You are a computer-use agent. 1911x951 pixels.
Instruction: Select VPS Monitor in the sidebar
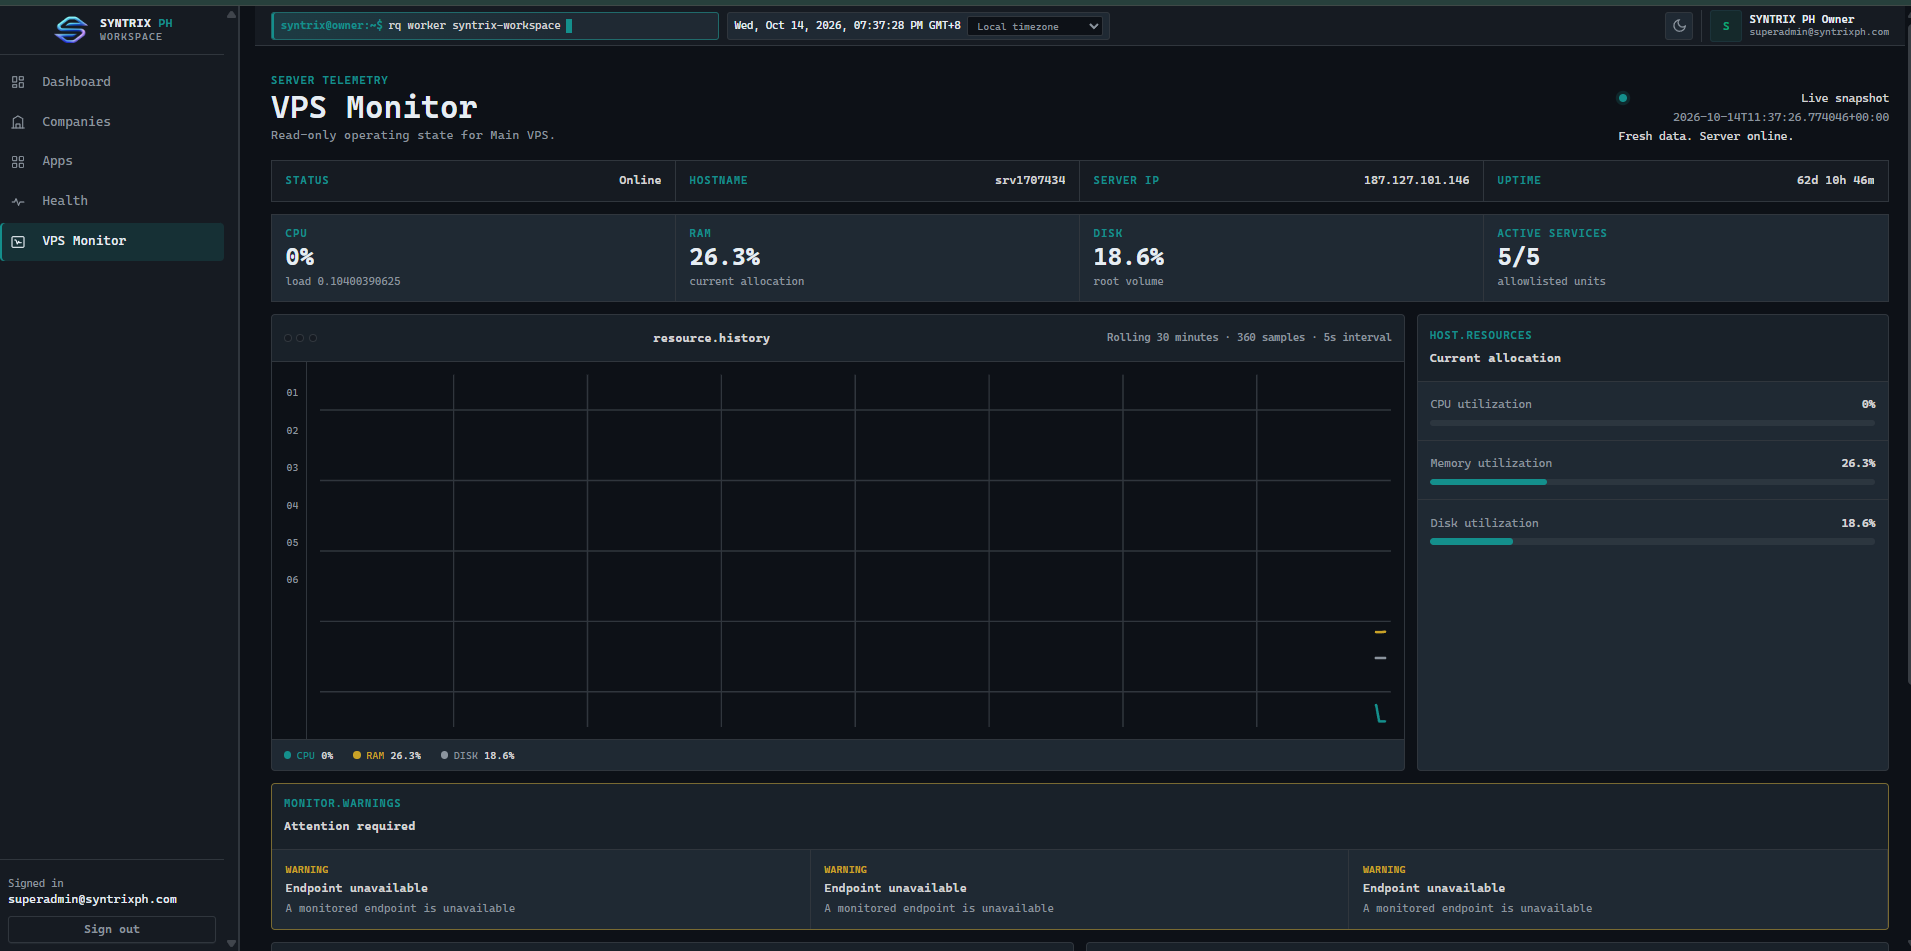(x=112, y=241)
